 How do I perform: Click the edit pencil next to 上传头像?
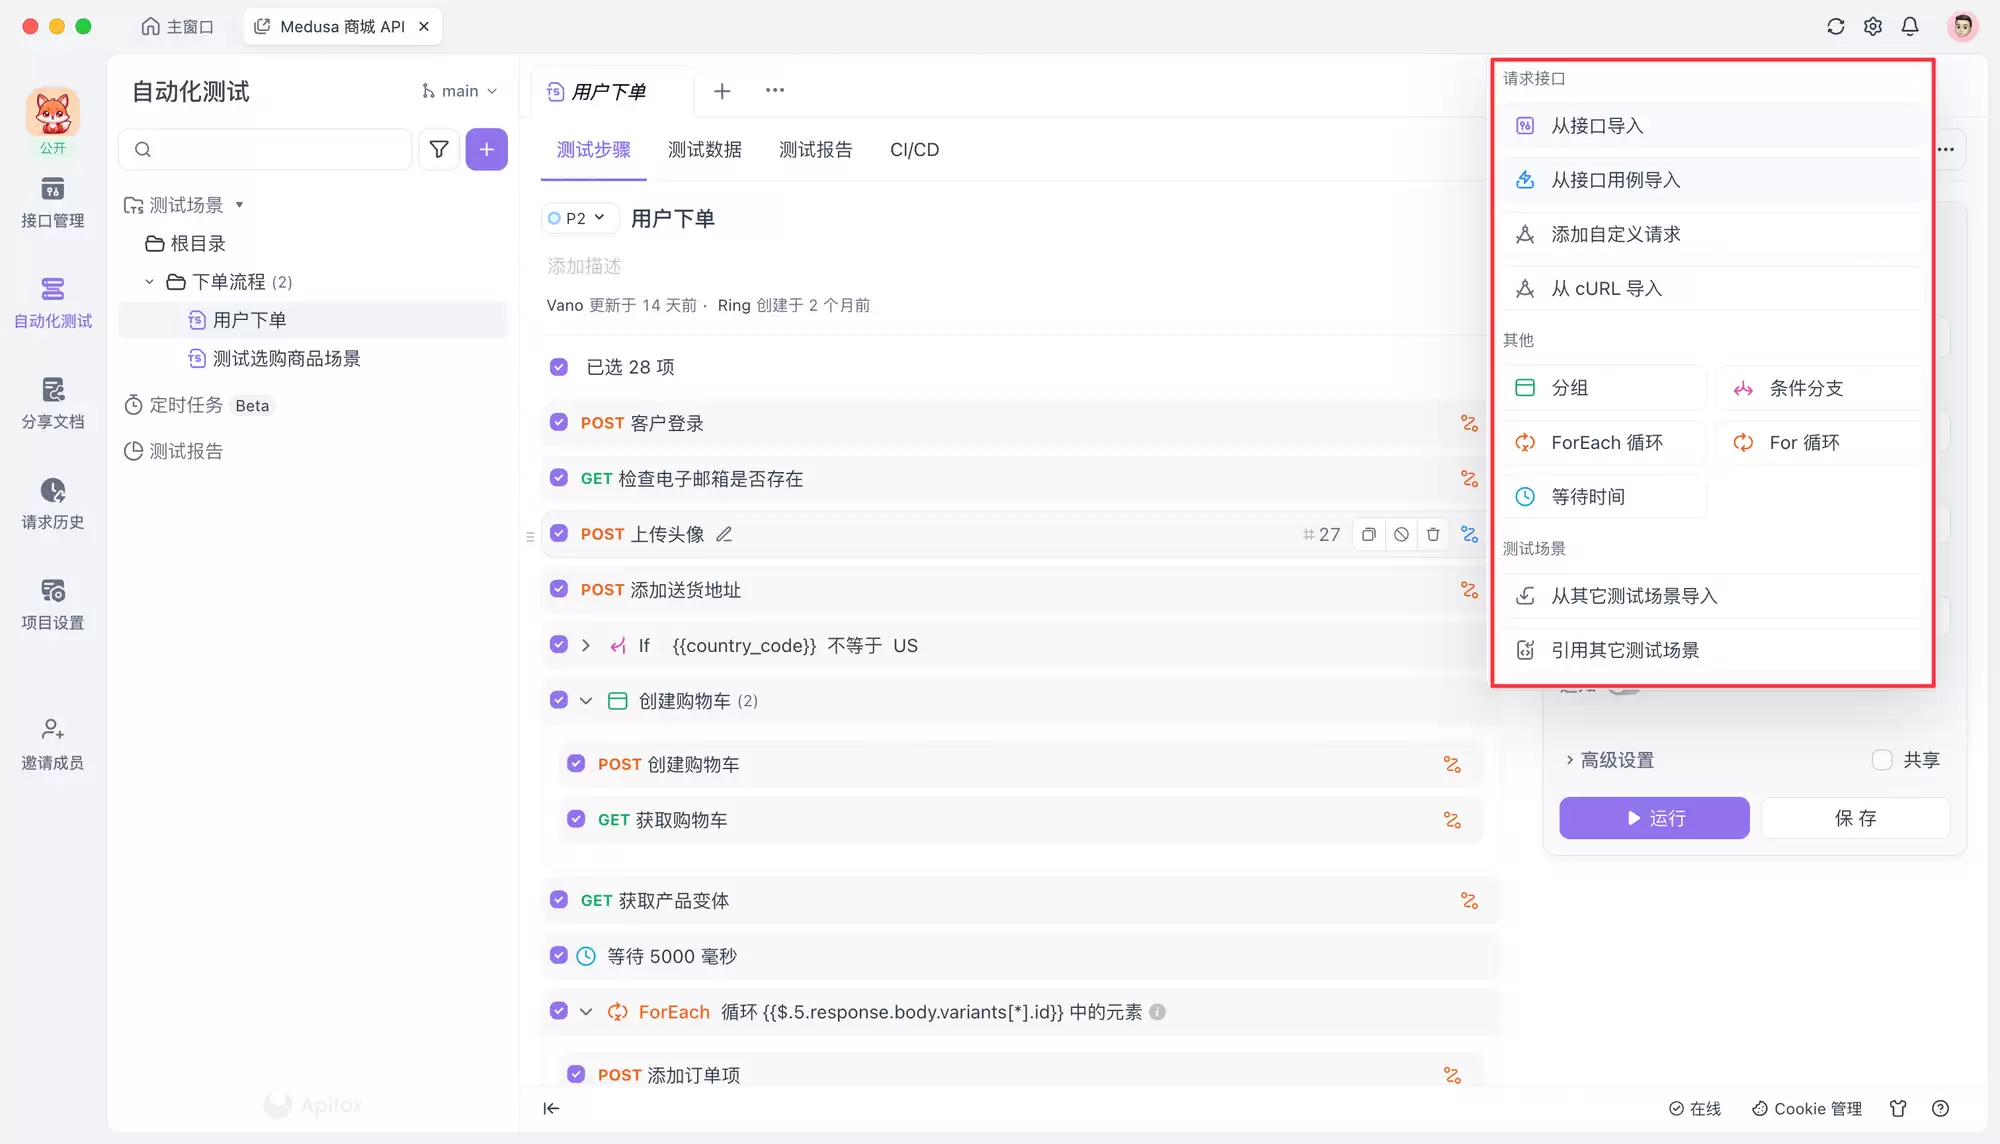click(725, 535)
